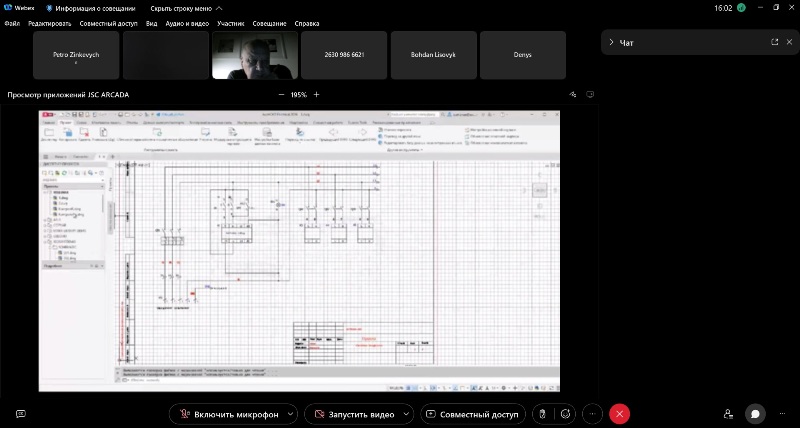Open the Справка menu
The image size is (800, 428).
pyautogui.click(x=307, y=23)
